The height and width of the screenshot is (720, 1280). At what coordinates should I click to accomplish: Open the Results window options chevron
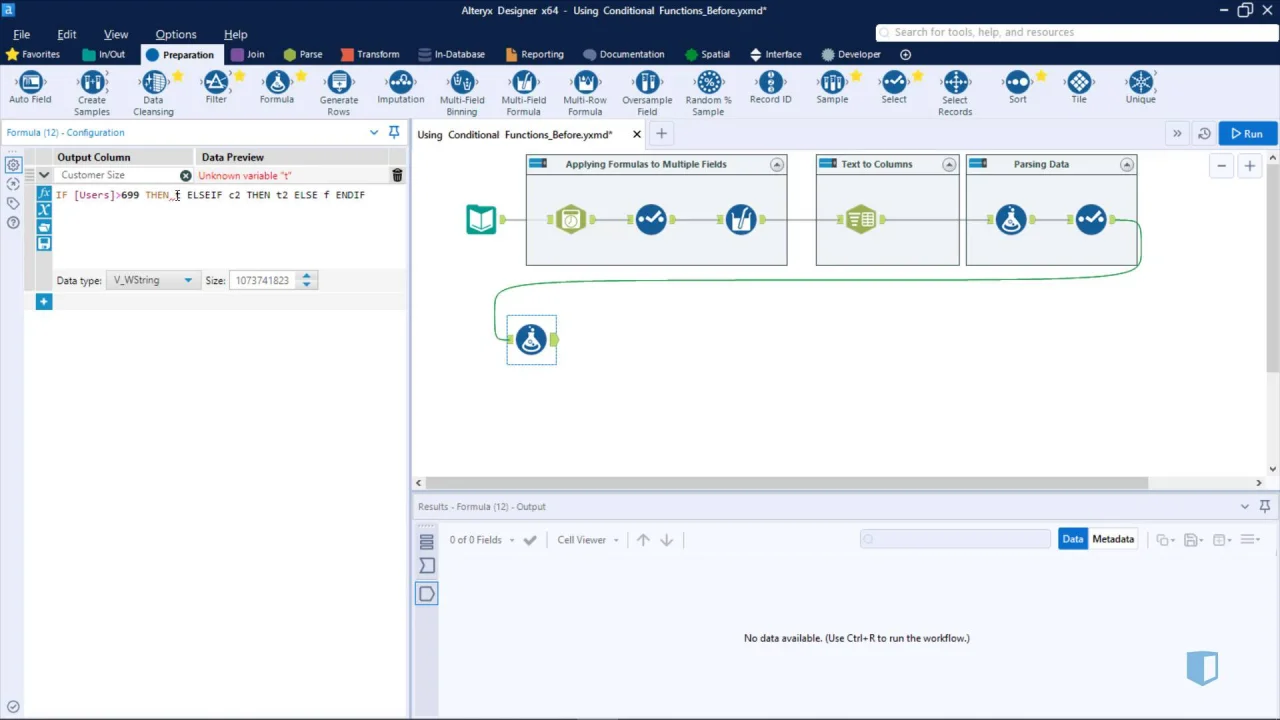pos(1245,507)
